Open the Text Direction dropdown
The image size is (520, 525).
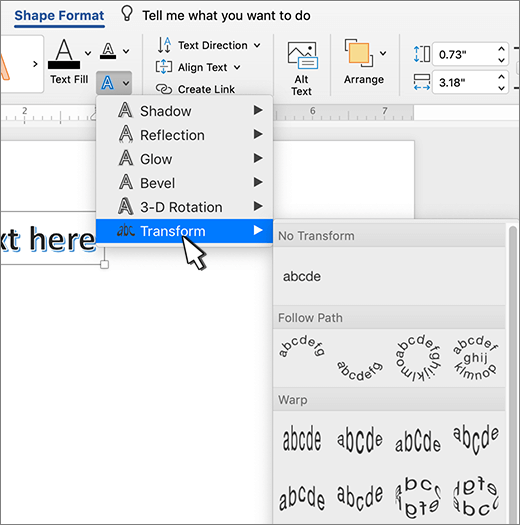pos(209,45)
